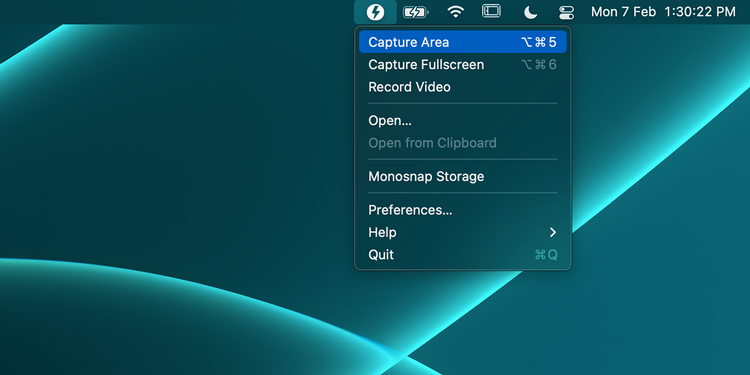
Task: Click the Mon 7 Feb date in menu bar
Action: click(623, 12)
